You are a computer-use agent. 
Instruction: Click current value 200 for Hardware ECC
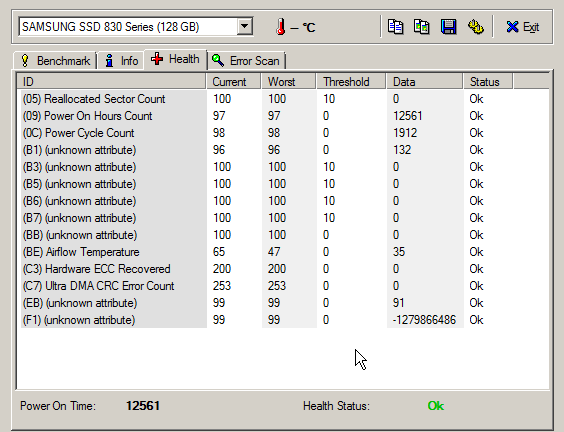(x=222, y=269)
